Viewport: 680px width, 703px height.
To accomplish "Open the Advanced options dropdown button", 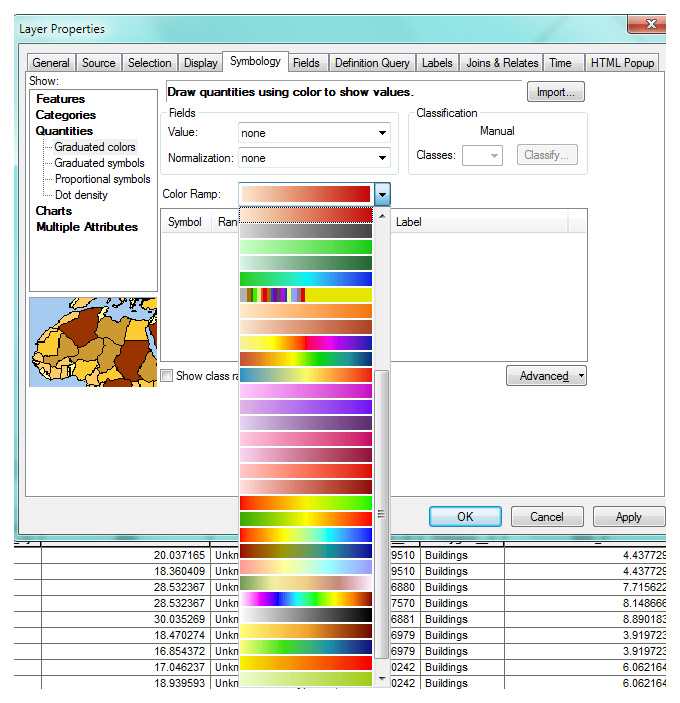I will 546,376.
